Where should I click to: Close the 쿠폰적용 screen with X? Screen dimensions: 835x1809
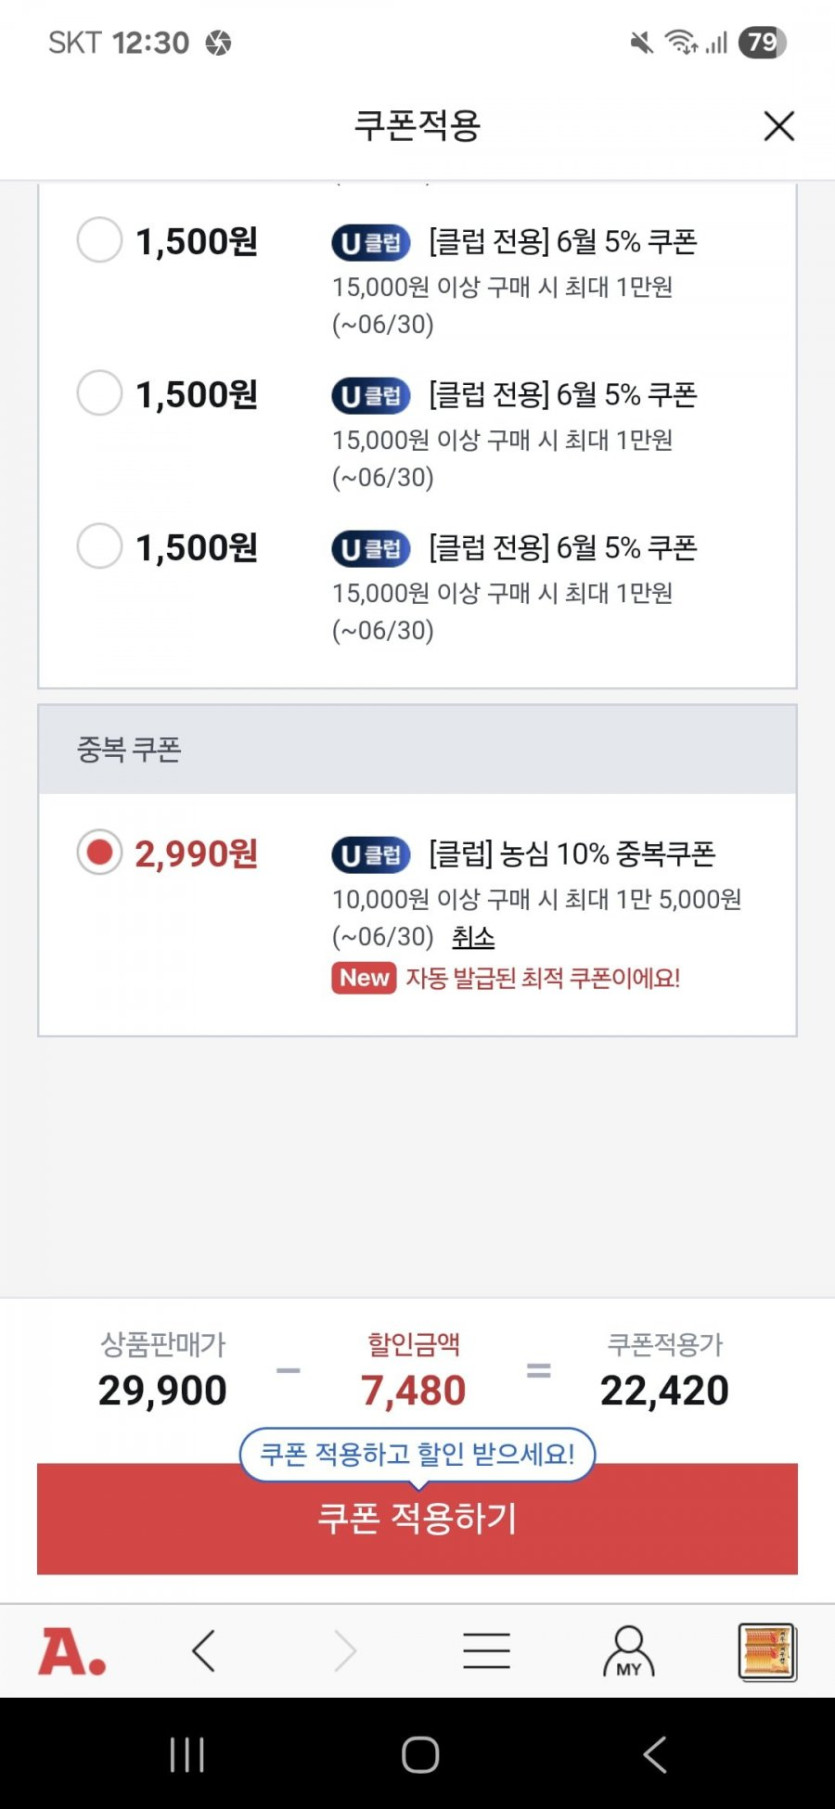pyautogui.click(x=778, y=126)
